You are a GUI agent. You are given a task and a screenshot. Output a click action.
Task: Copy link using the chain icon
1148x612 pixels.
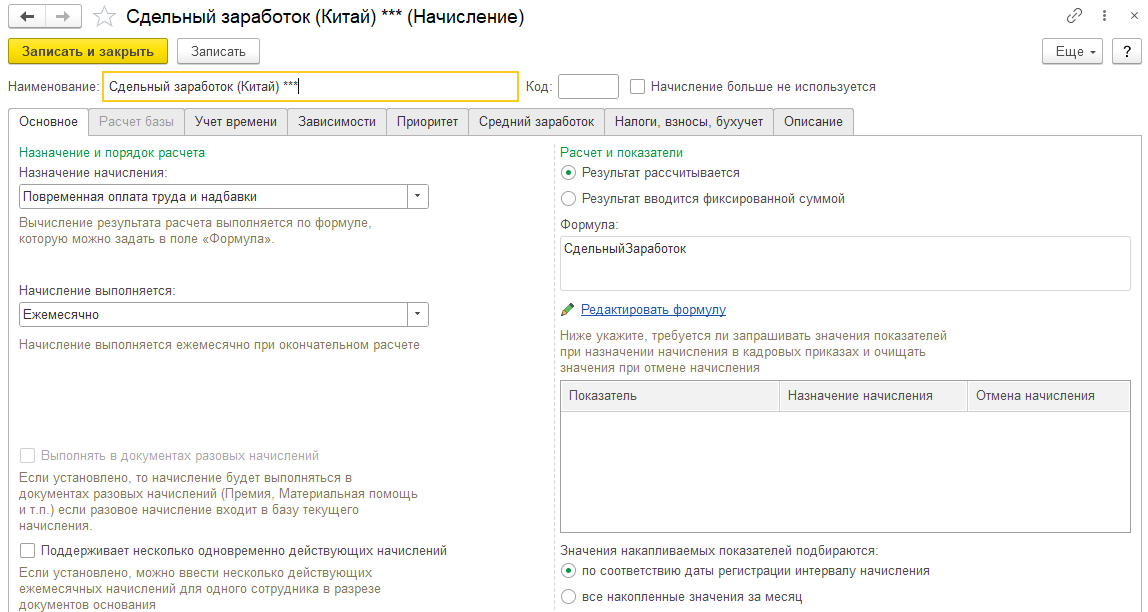click(x=1075, y=16)
